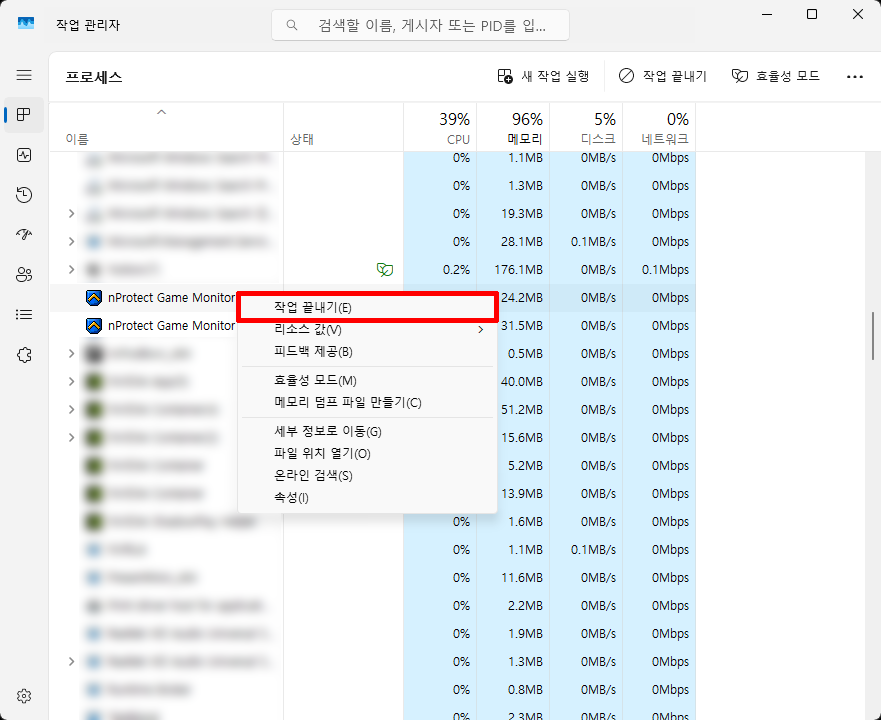Click the 새 작업 실행 button
The width and height of the screenshot is (881, 720).
(543, 76)
